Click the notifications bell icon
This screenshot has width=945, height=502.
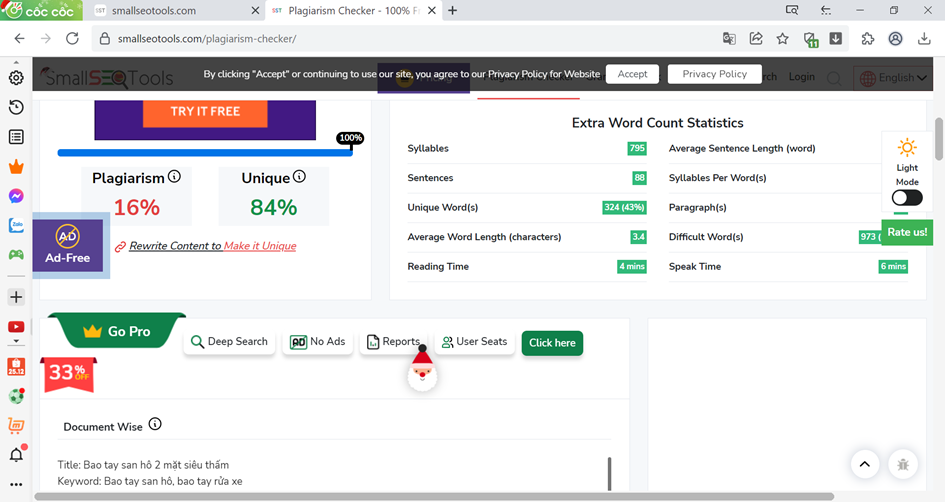point(16,455)
